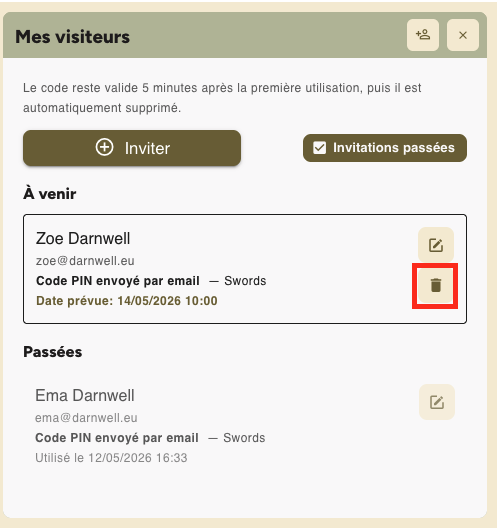The width and height of the screenshot is (498, 528).
Task: Click the plus icon in Inviter button
Action: 104,147
